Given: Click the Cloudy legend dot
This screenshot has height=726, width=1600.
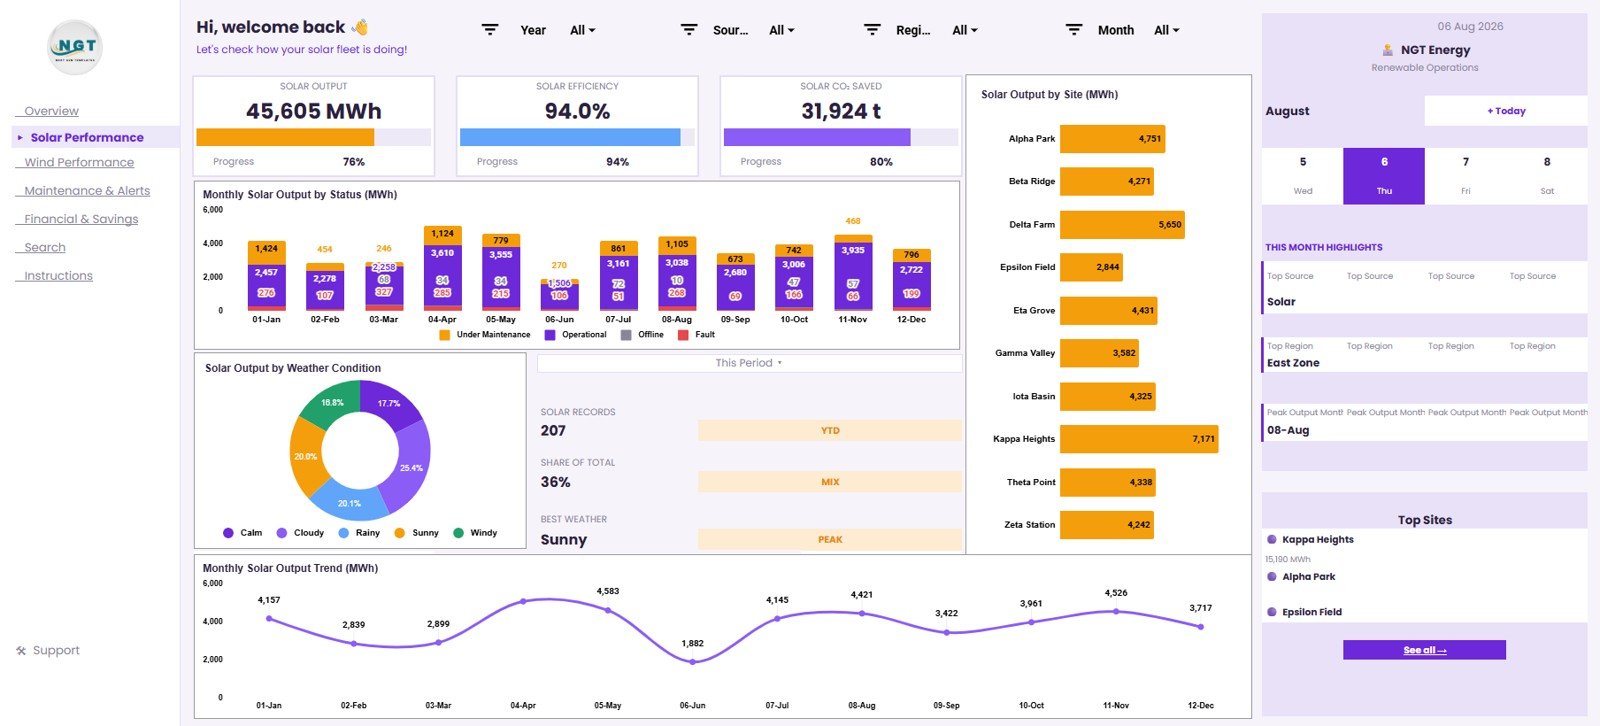Looking at the screenshot, I should pyautogui.click(x=282, y=533).
